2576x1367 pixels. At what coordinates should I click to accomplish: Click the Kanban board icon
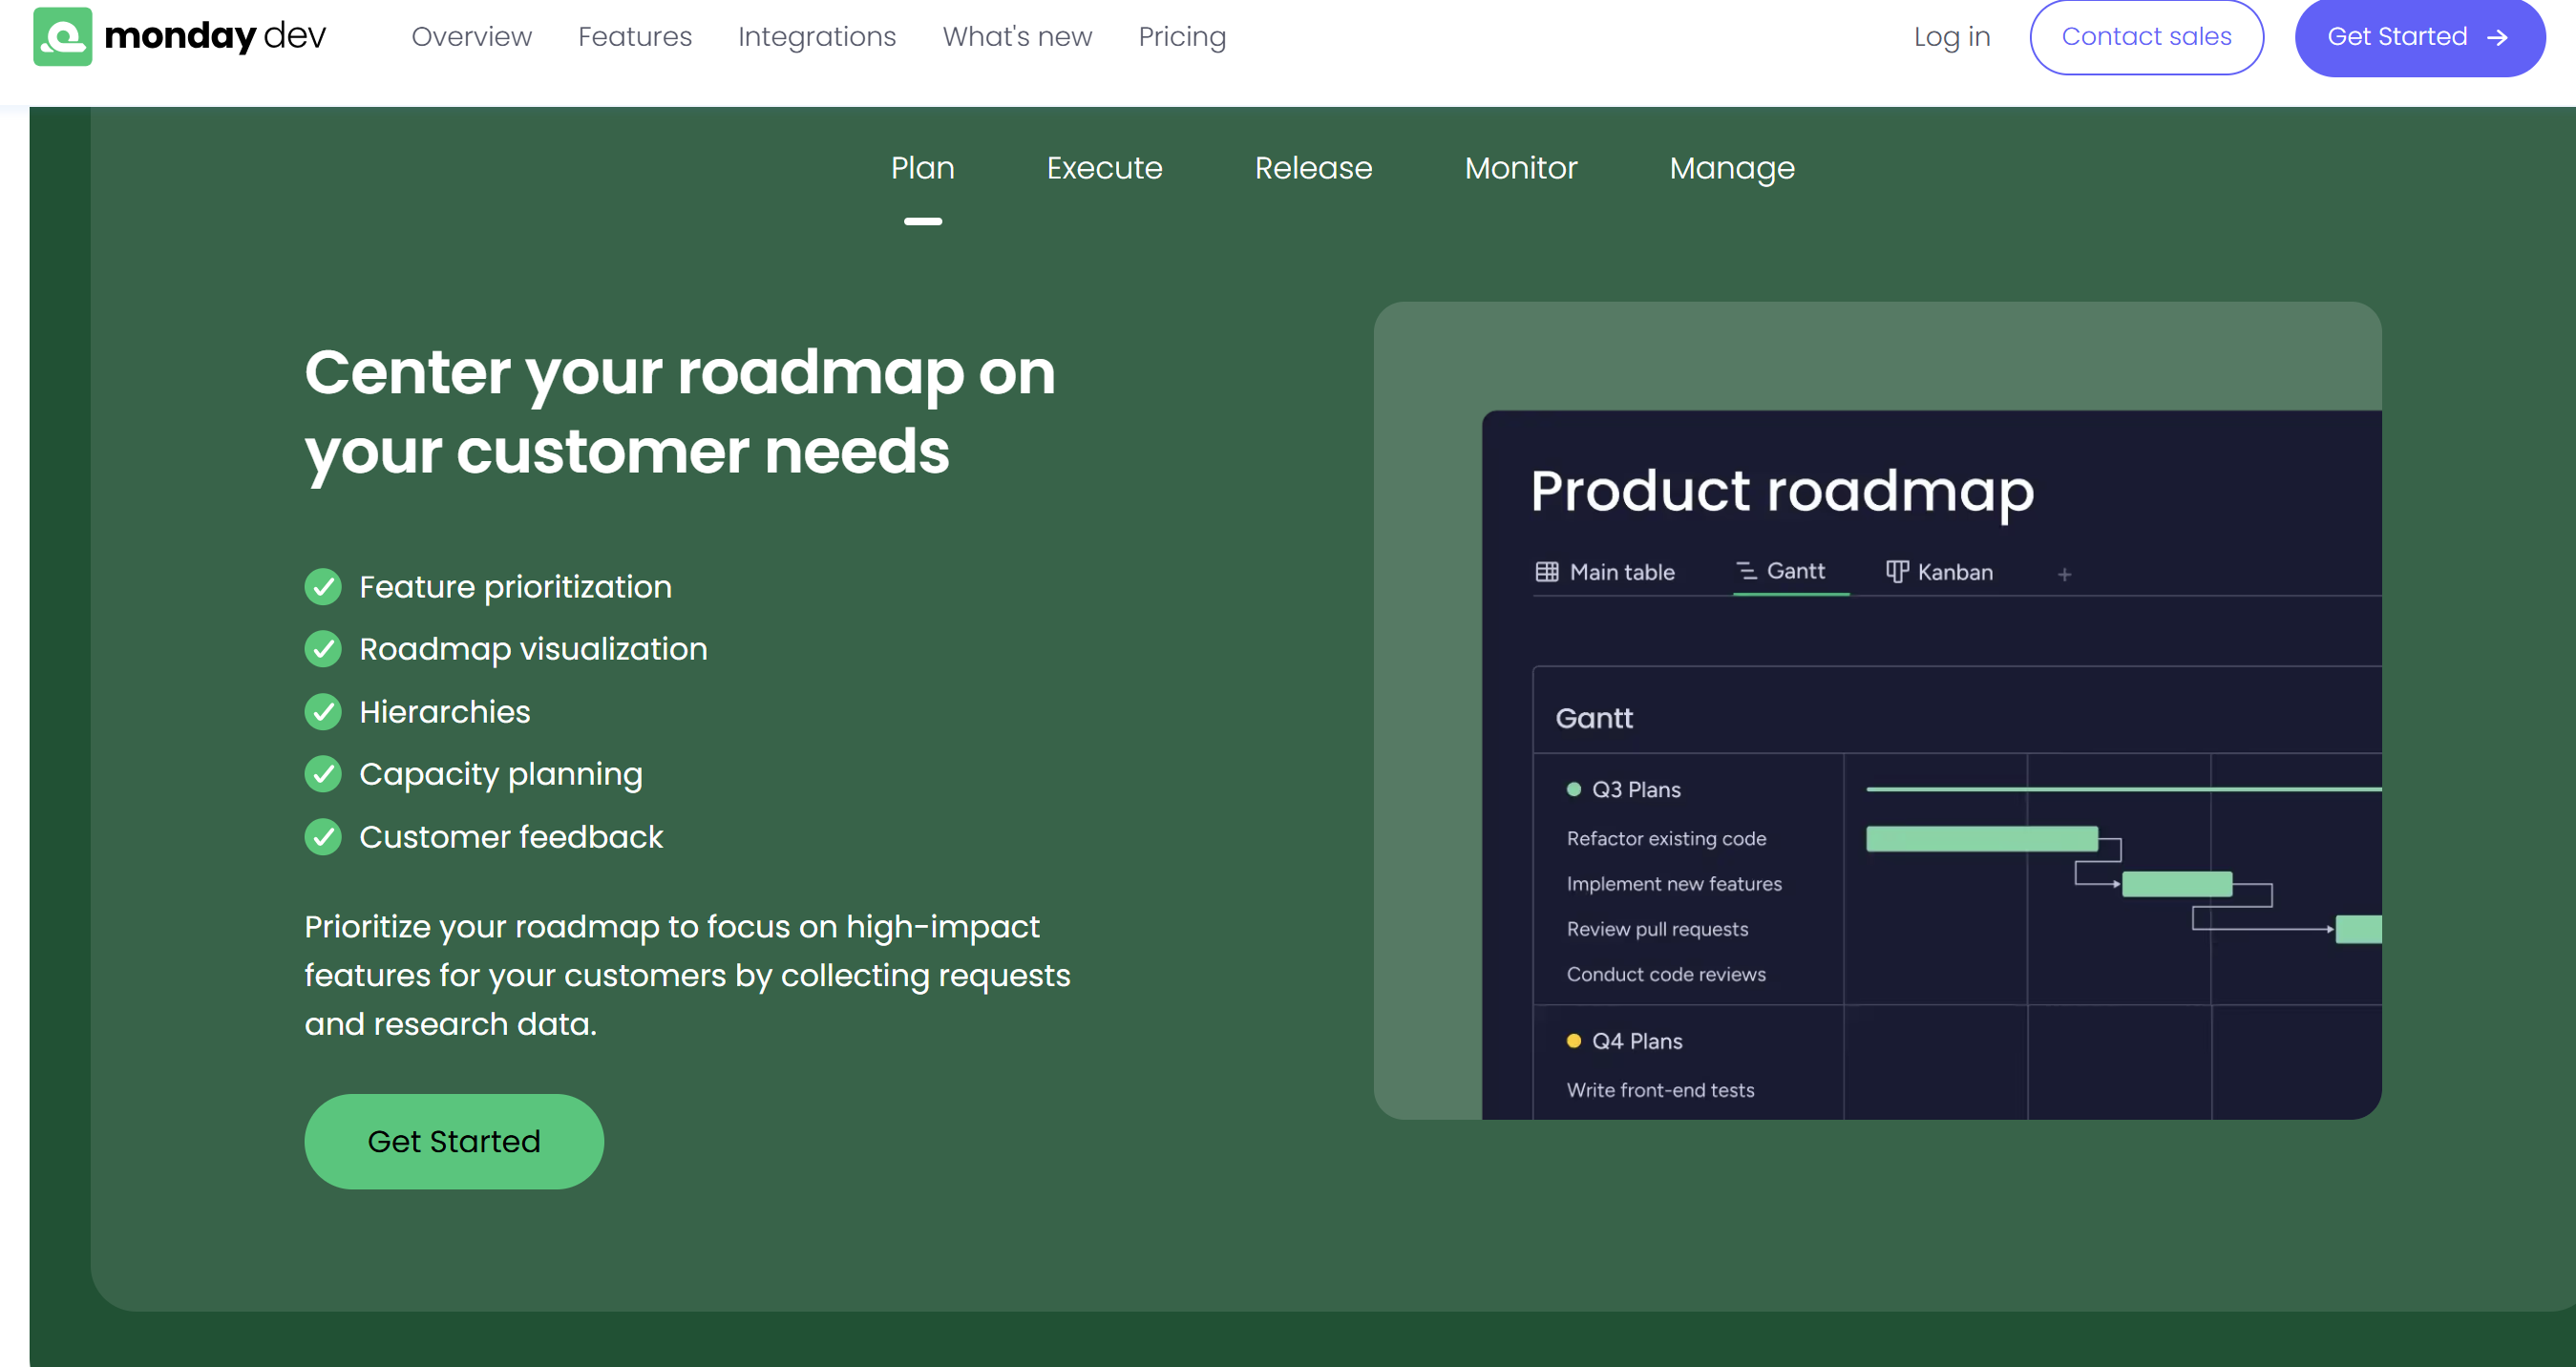[1897, 572]
